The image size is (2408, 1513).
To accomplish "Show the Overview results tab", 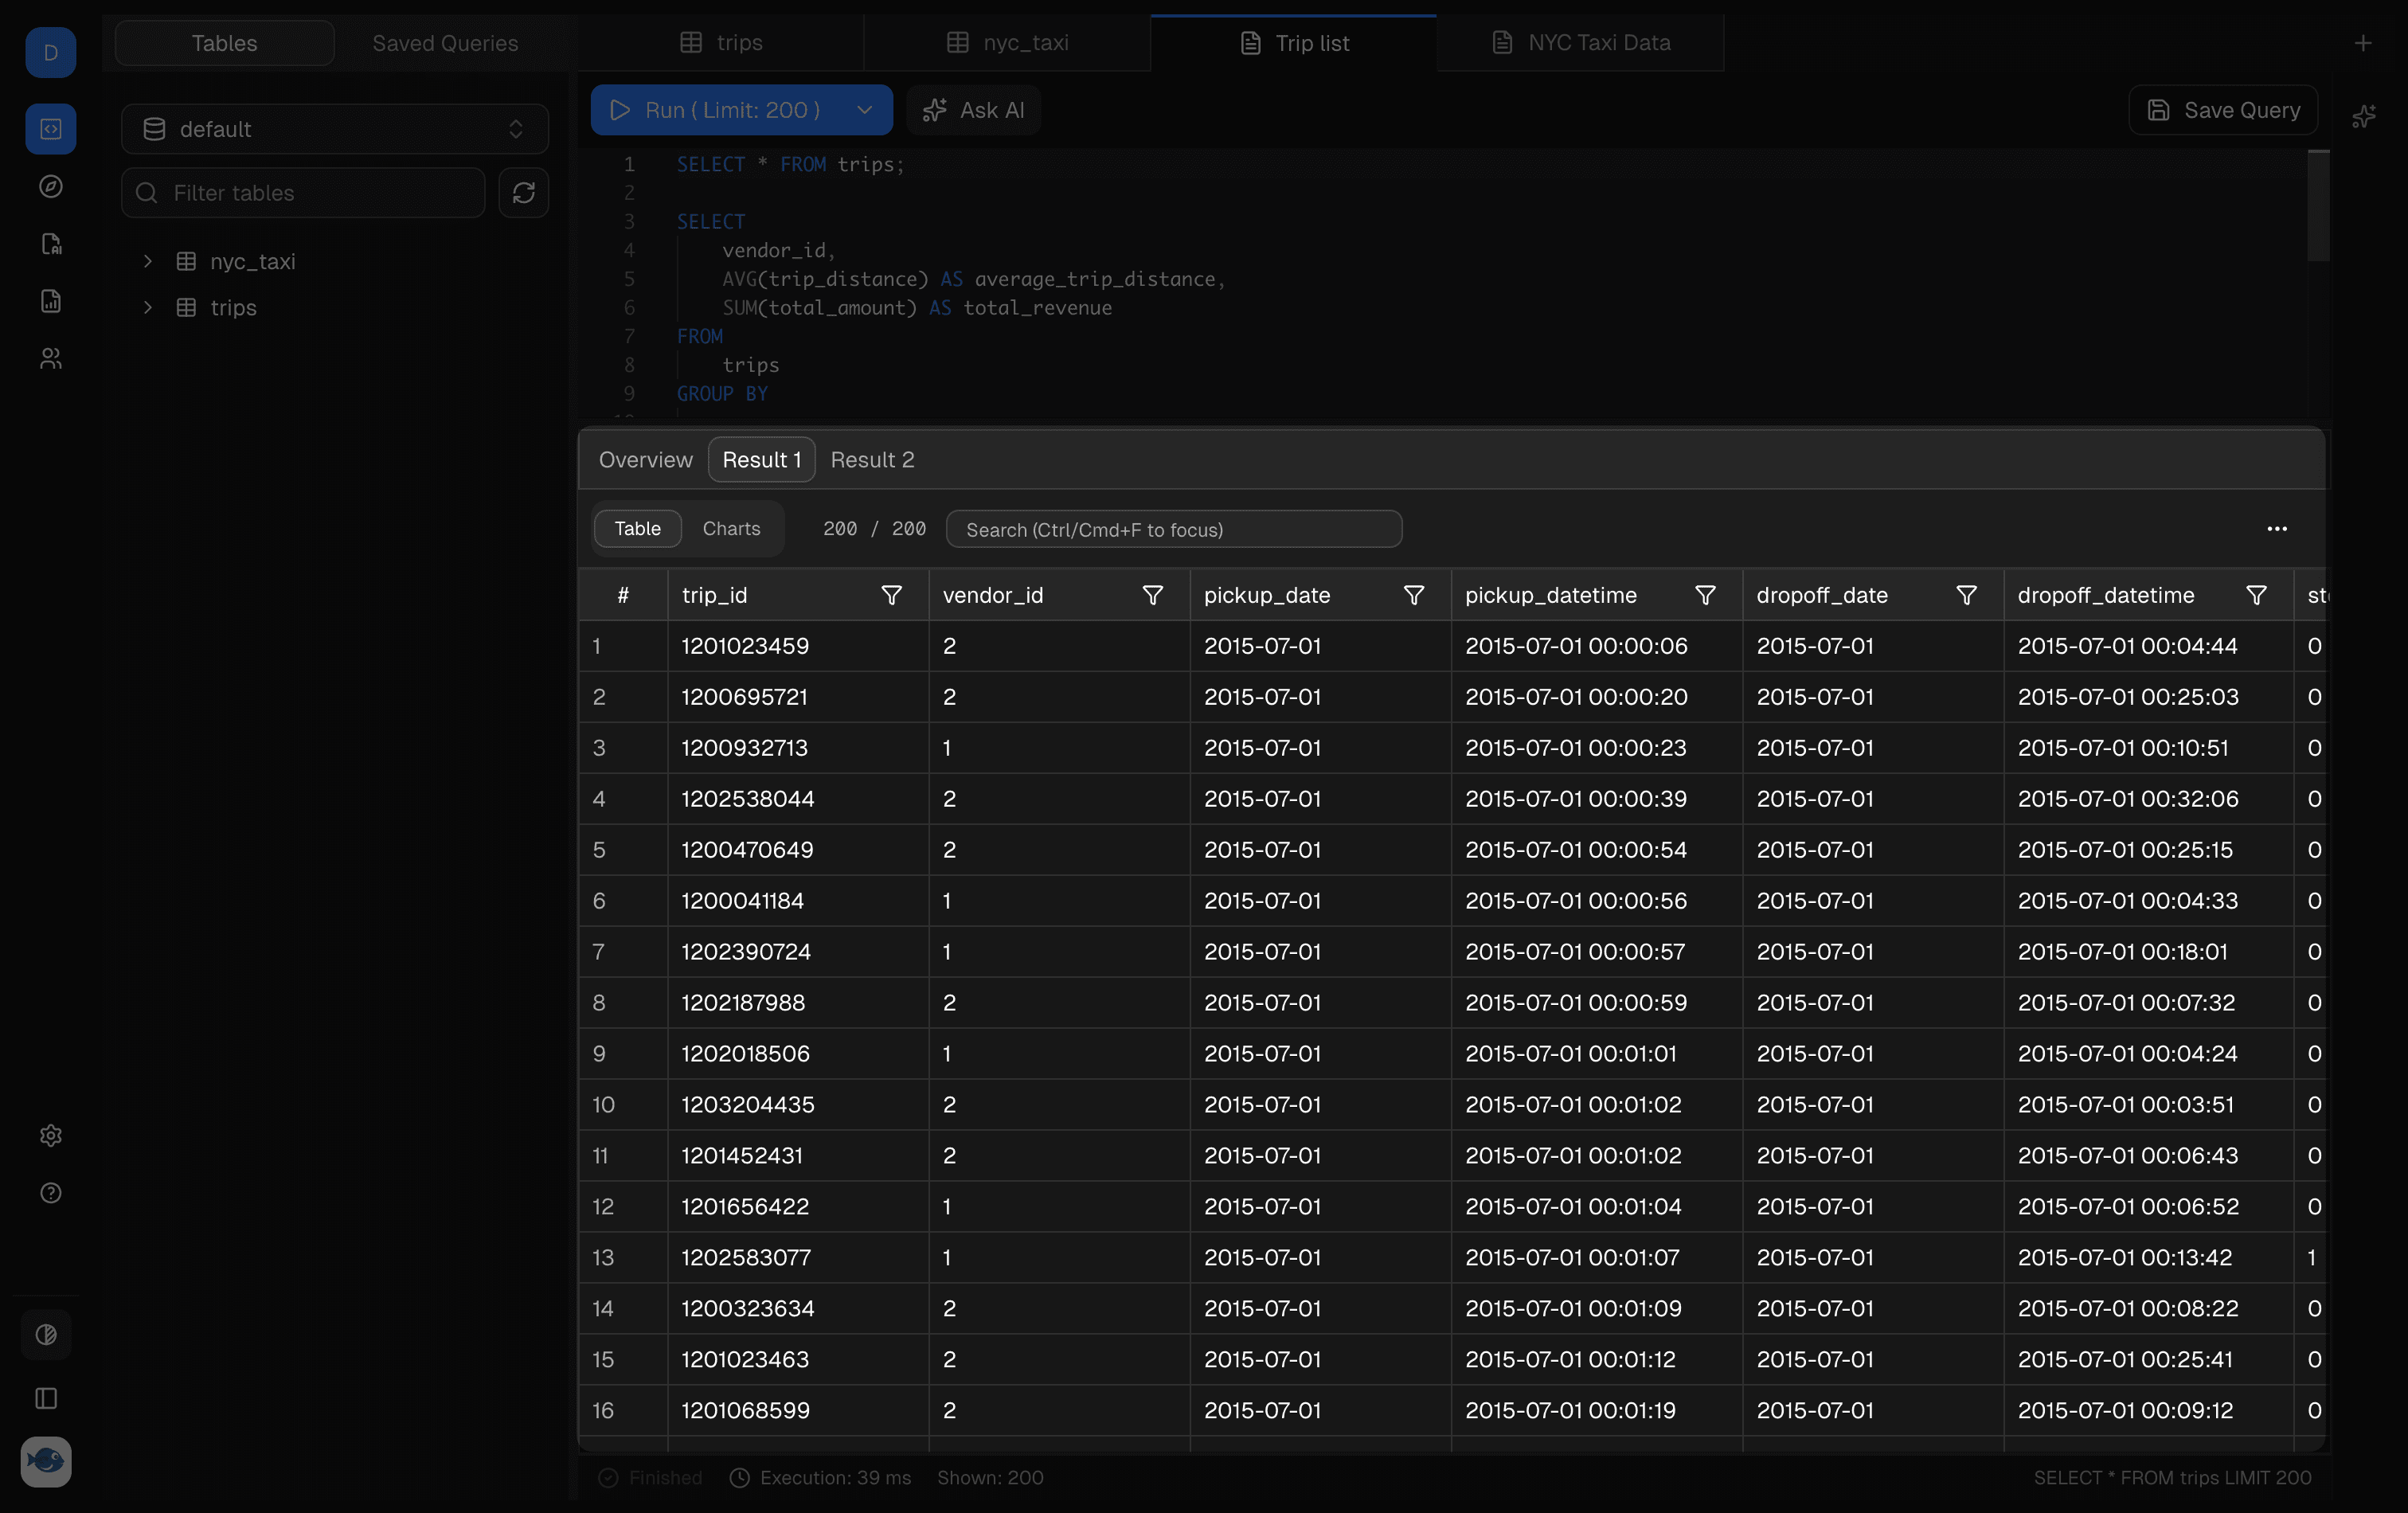I will (645, 460).
